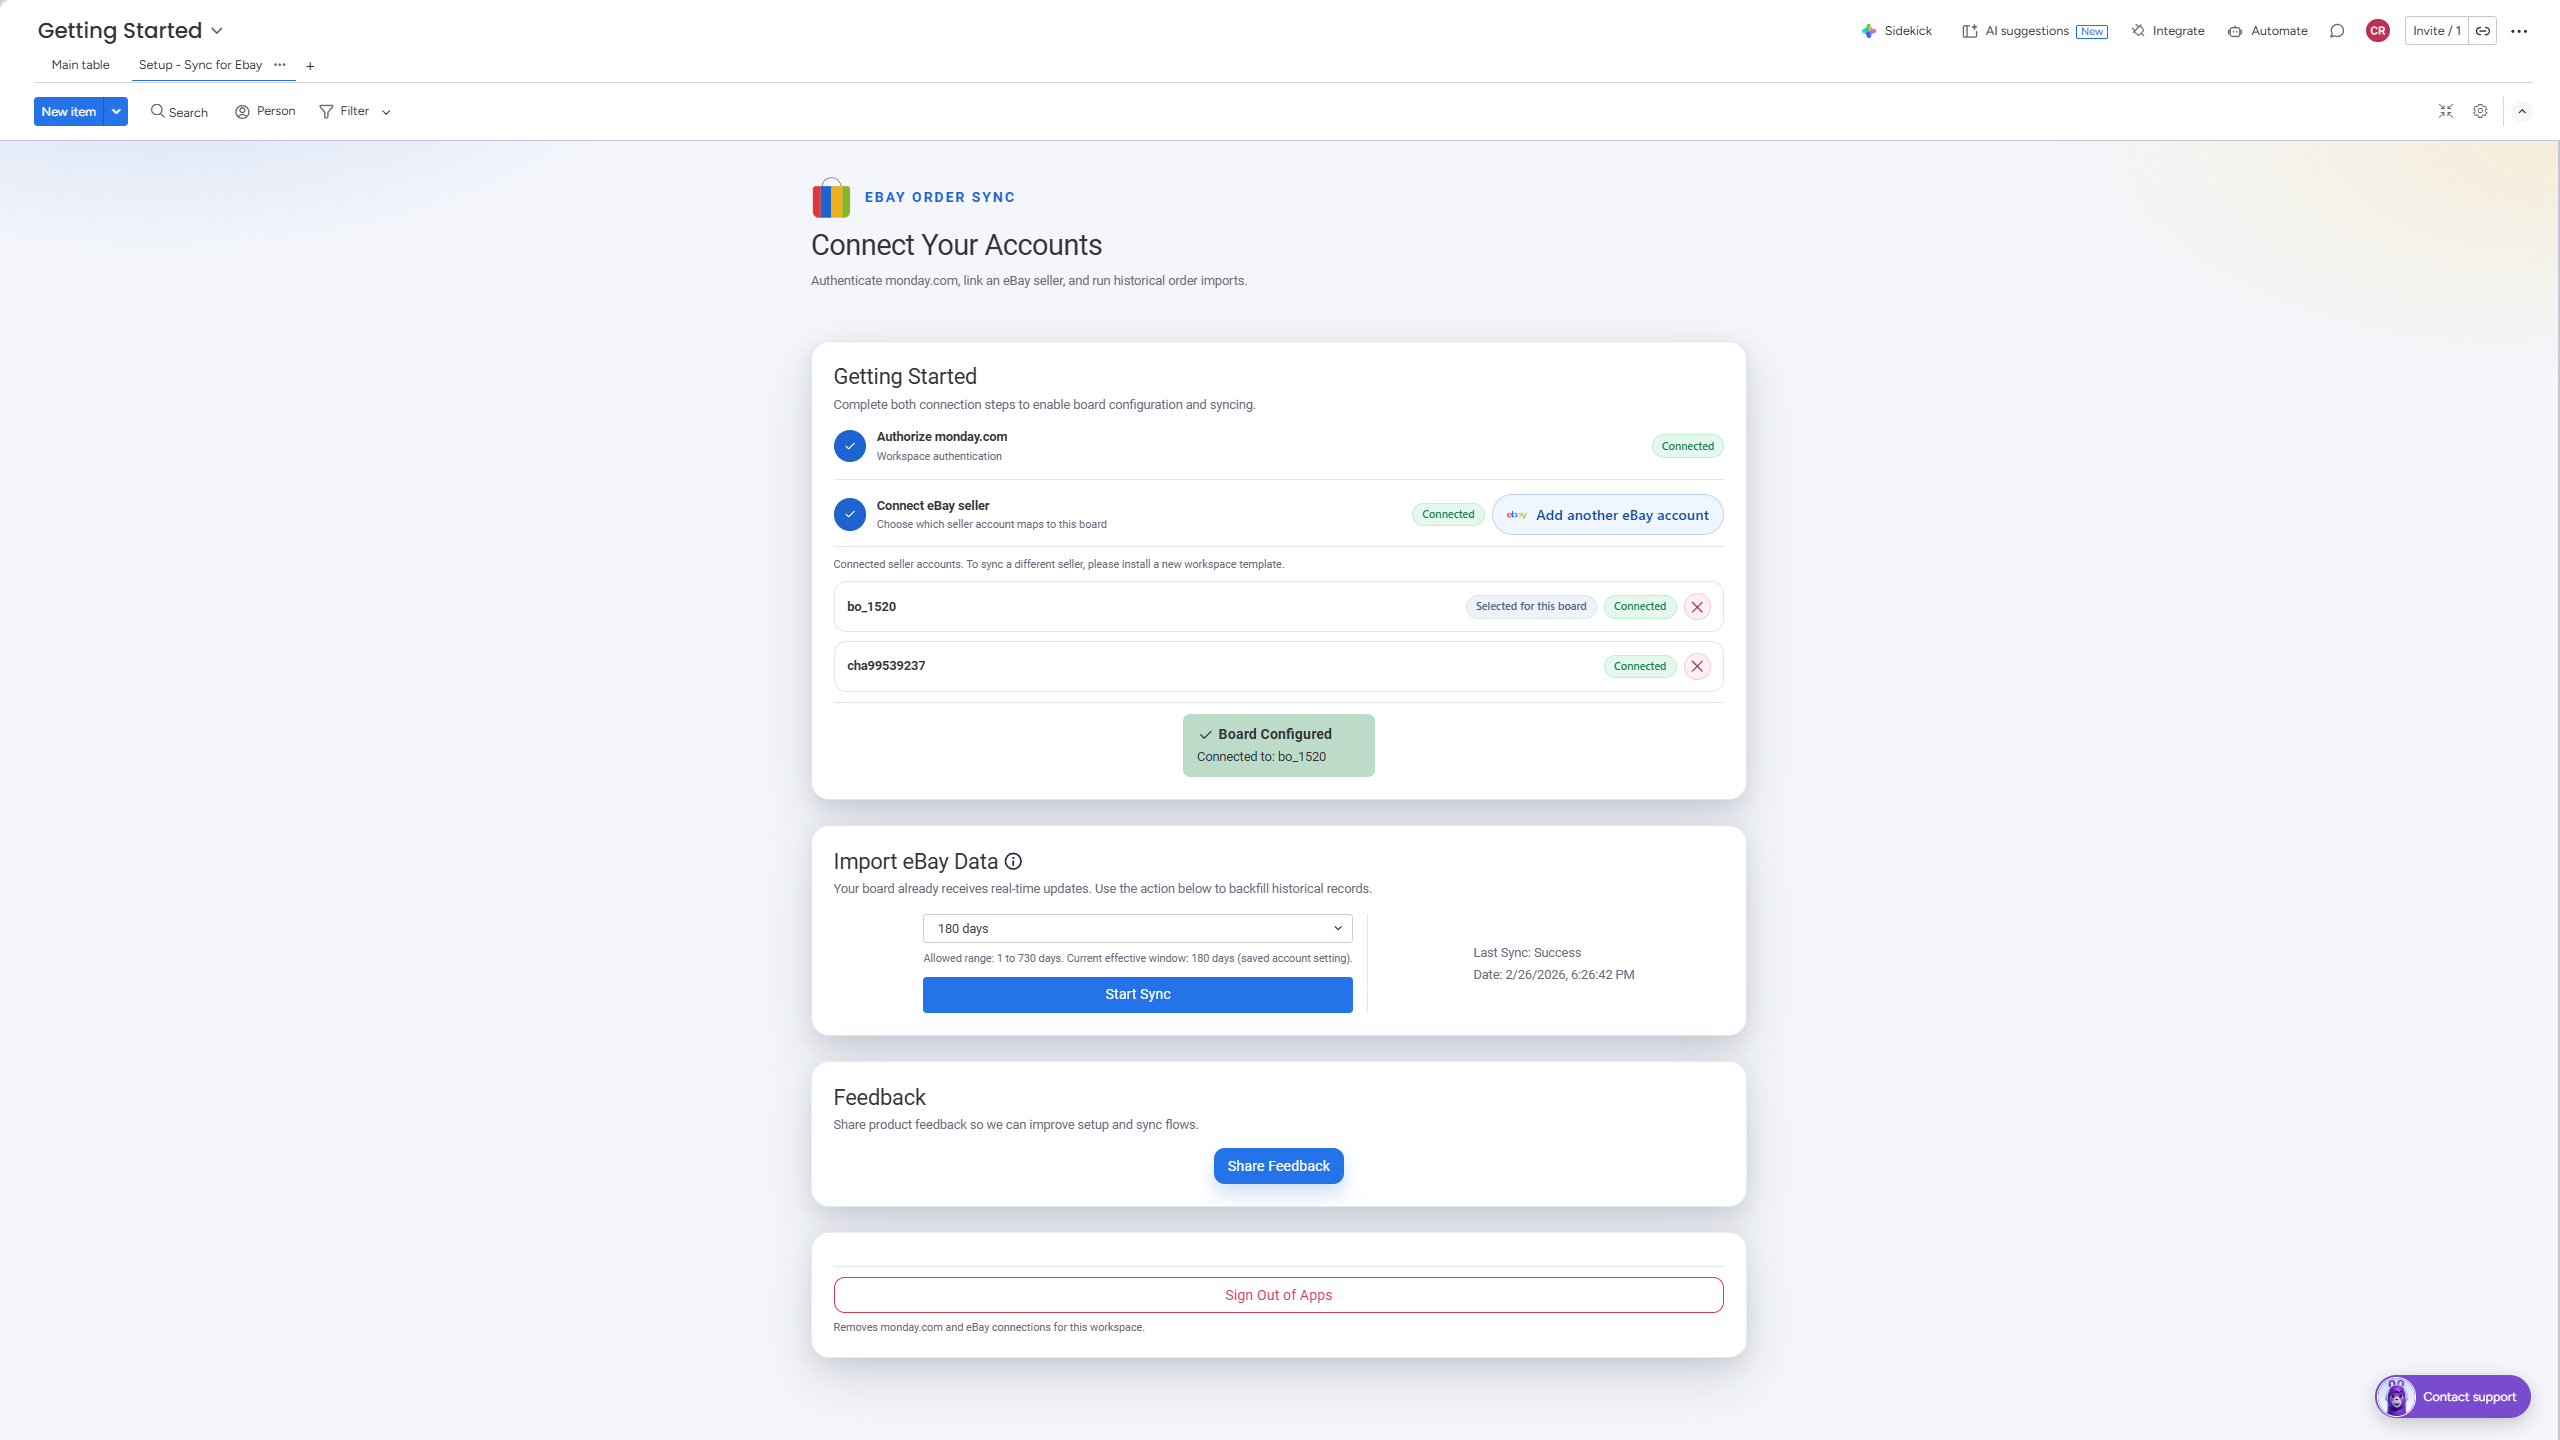The image size is (2560, 1440).
Task: Expand the Getting Started board title menu
Action: (217, 30)
